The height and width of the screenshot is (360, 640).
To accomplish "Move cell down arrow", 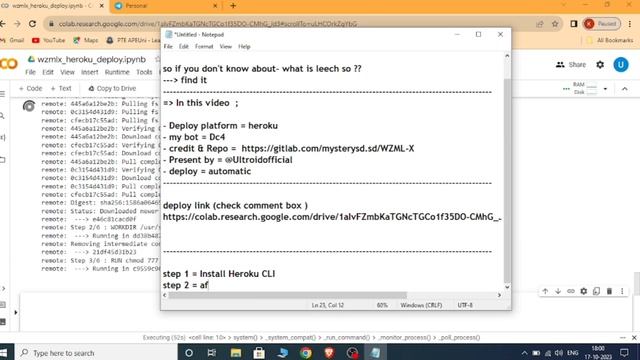I will point(558,291).
